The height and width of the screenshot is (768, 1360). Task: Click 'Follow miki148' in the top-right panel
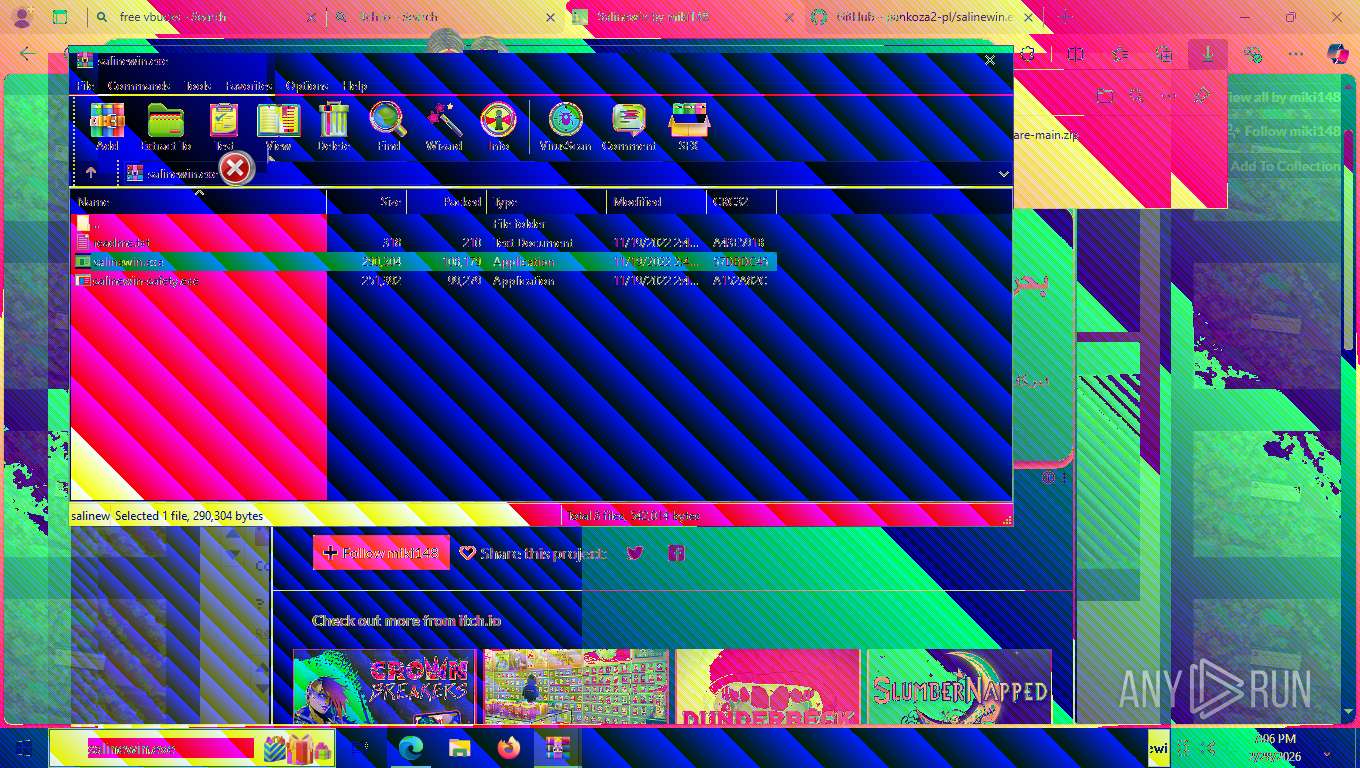1283,131
